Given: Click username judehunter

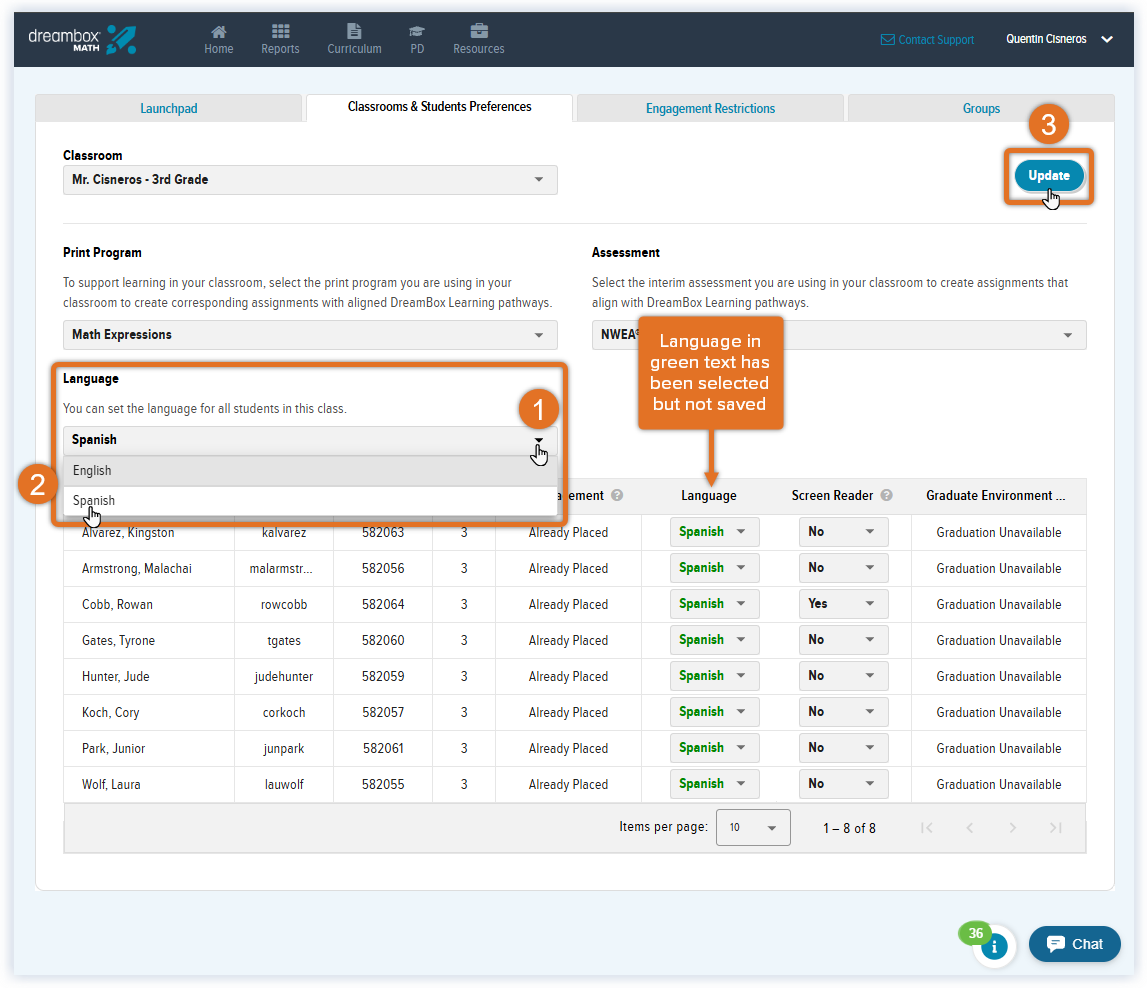Looking at the screenshot, I should [284, 676].
